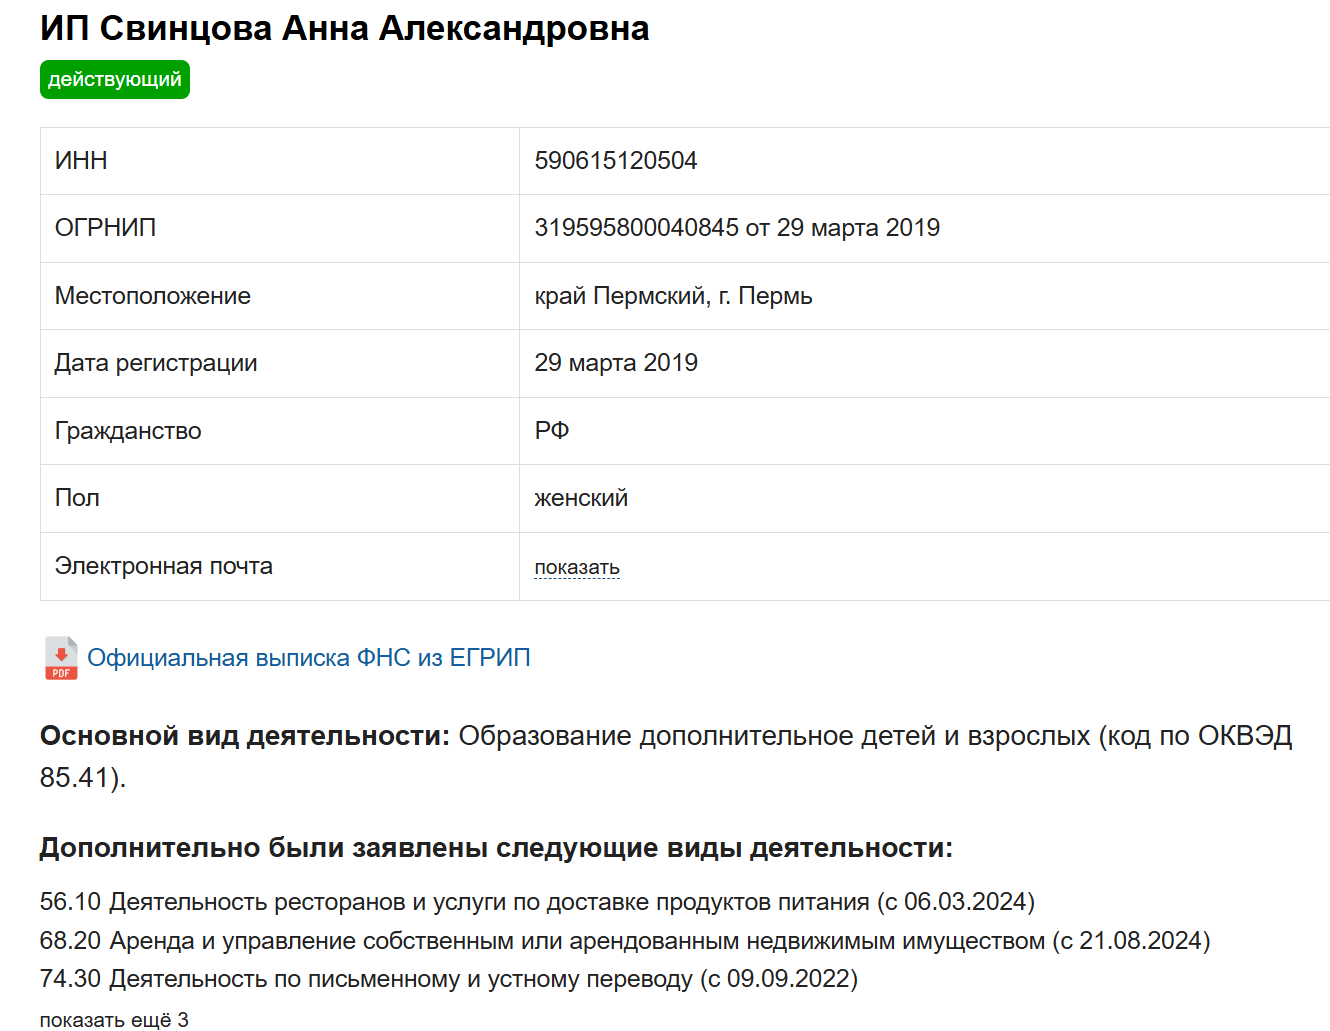Click the OGRNIP number 319595800040845
The height and width of the screenshot is (1031, 1330).
[636, 228]
